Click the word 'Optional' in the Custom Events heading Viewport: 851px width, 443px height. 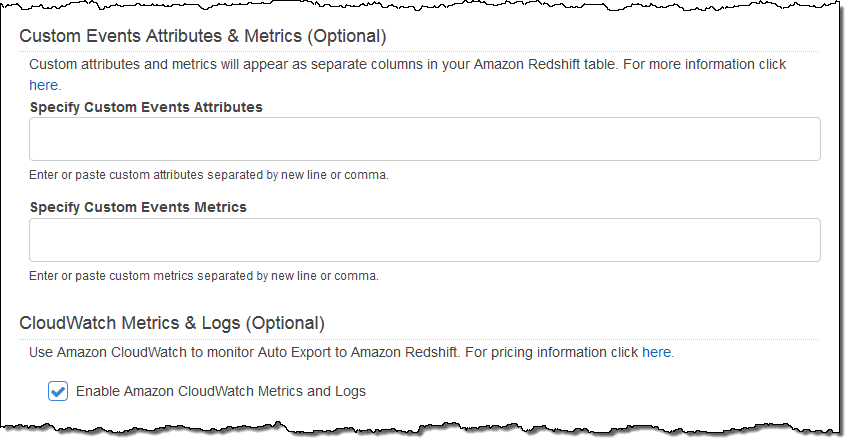coord(345,36)
